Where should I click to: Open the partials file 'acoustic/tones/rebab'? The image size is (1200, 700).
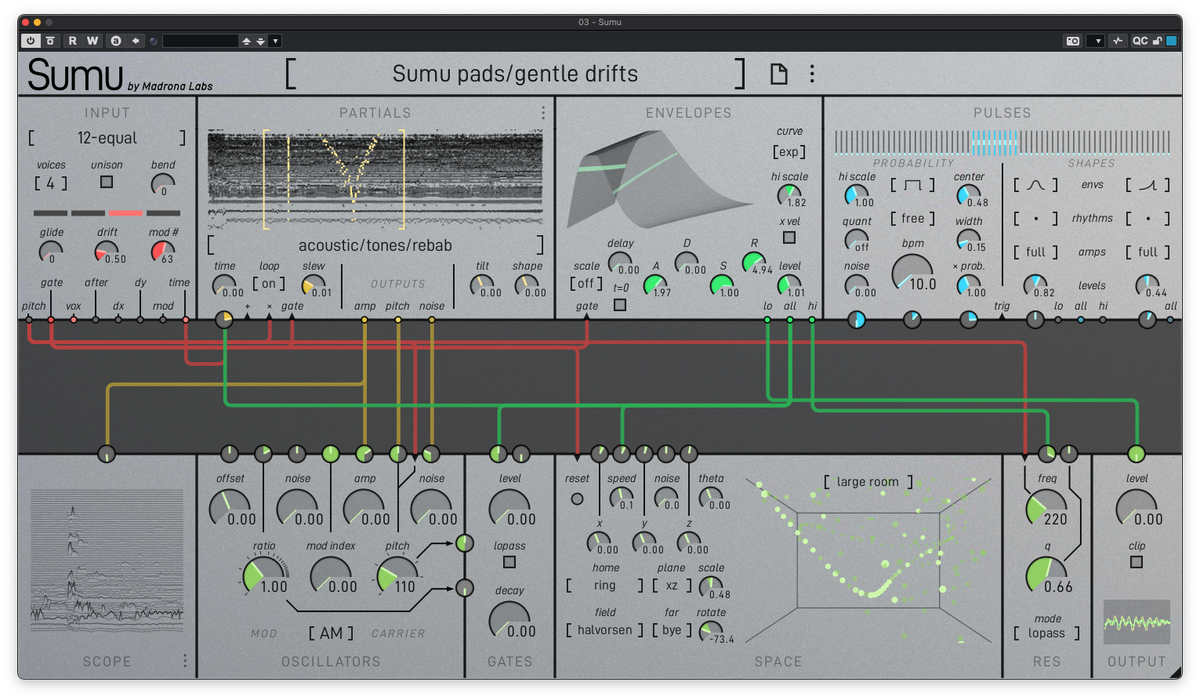coord(376,245)
